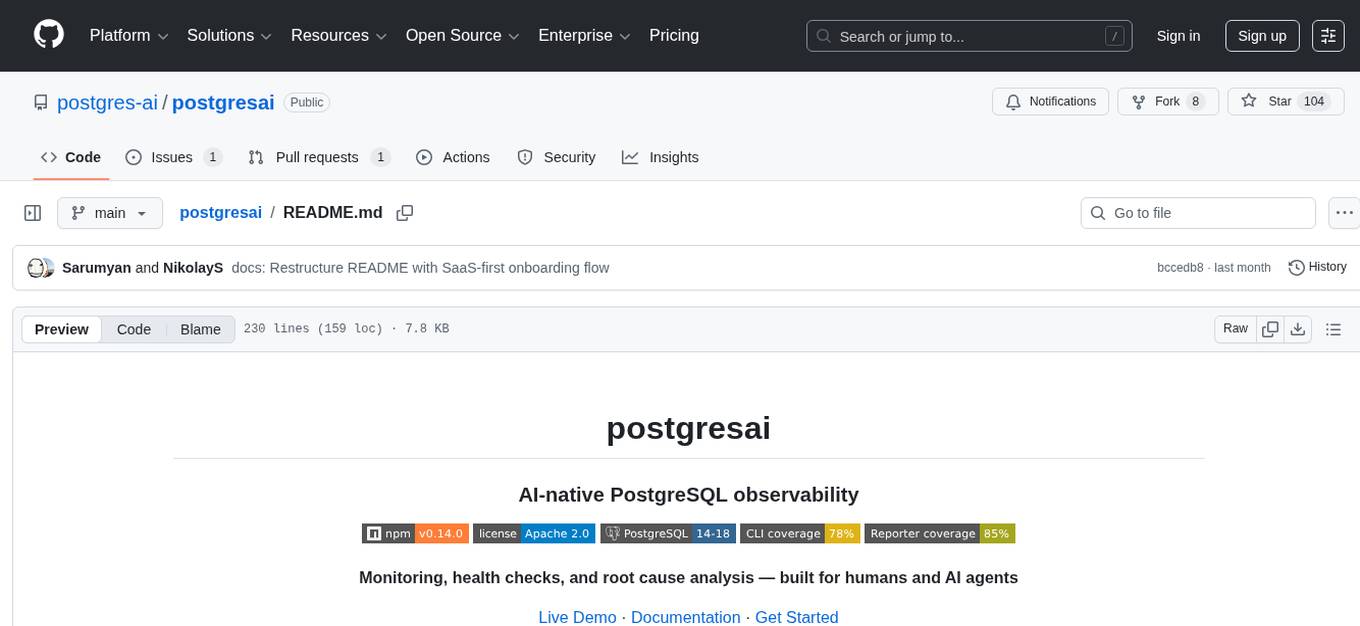The image size is (1360, 626).
Task: Fork the postgresai repository
Action: pyautogui.click(x=1168, y=101)
